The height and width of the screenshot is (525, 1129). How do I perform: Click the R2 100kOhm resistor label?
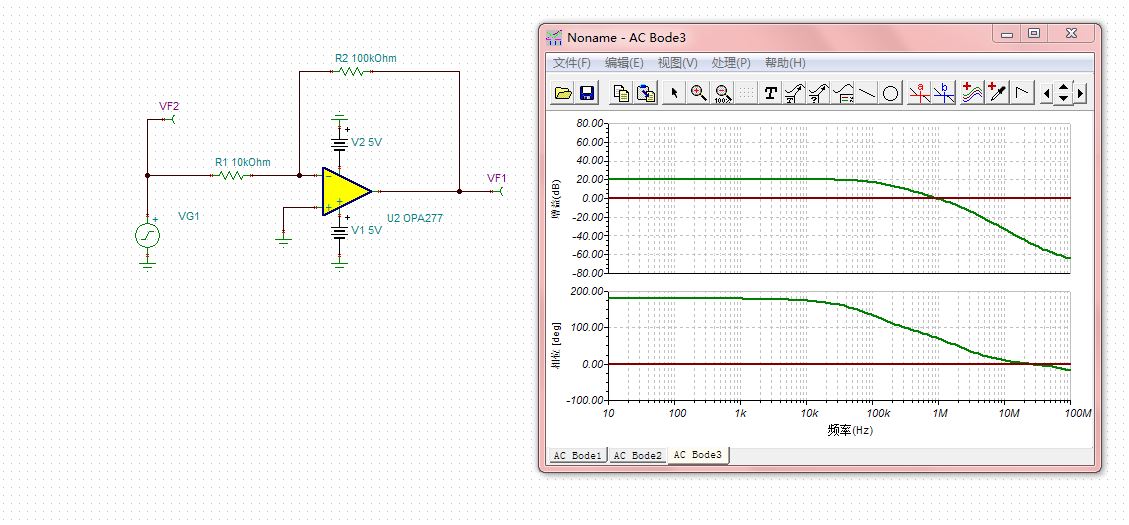click(x=365, y=58)
